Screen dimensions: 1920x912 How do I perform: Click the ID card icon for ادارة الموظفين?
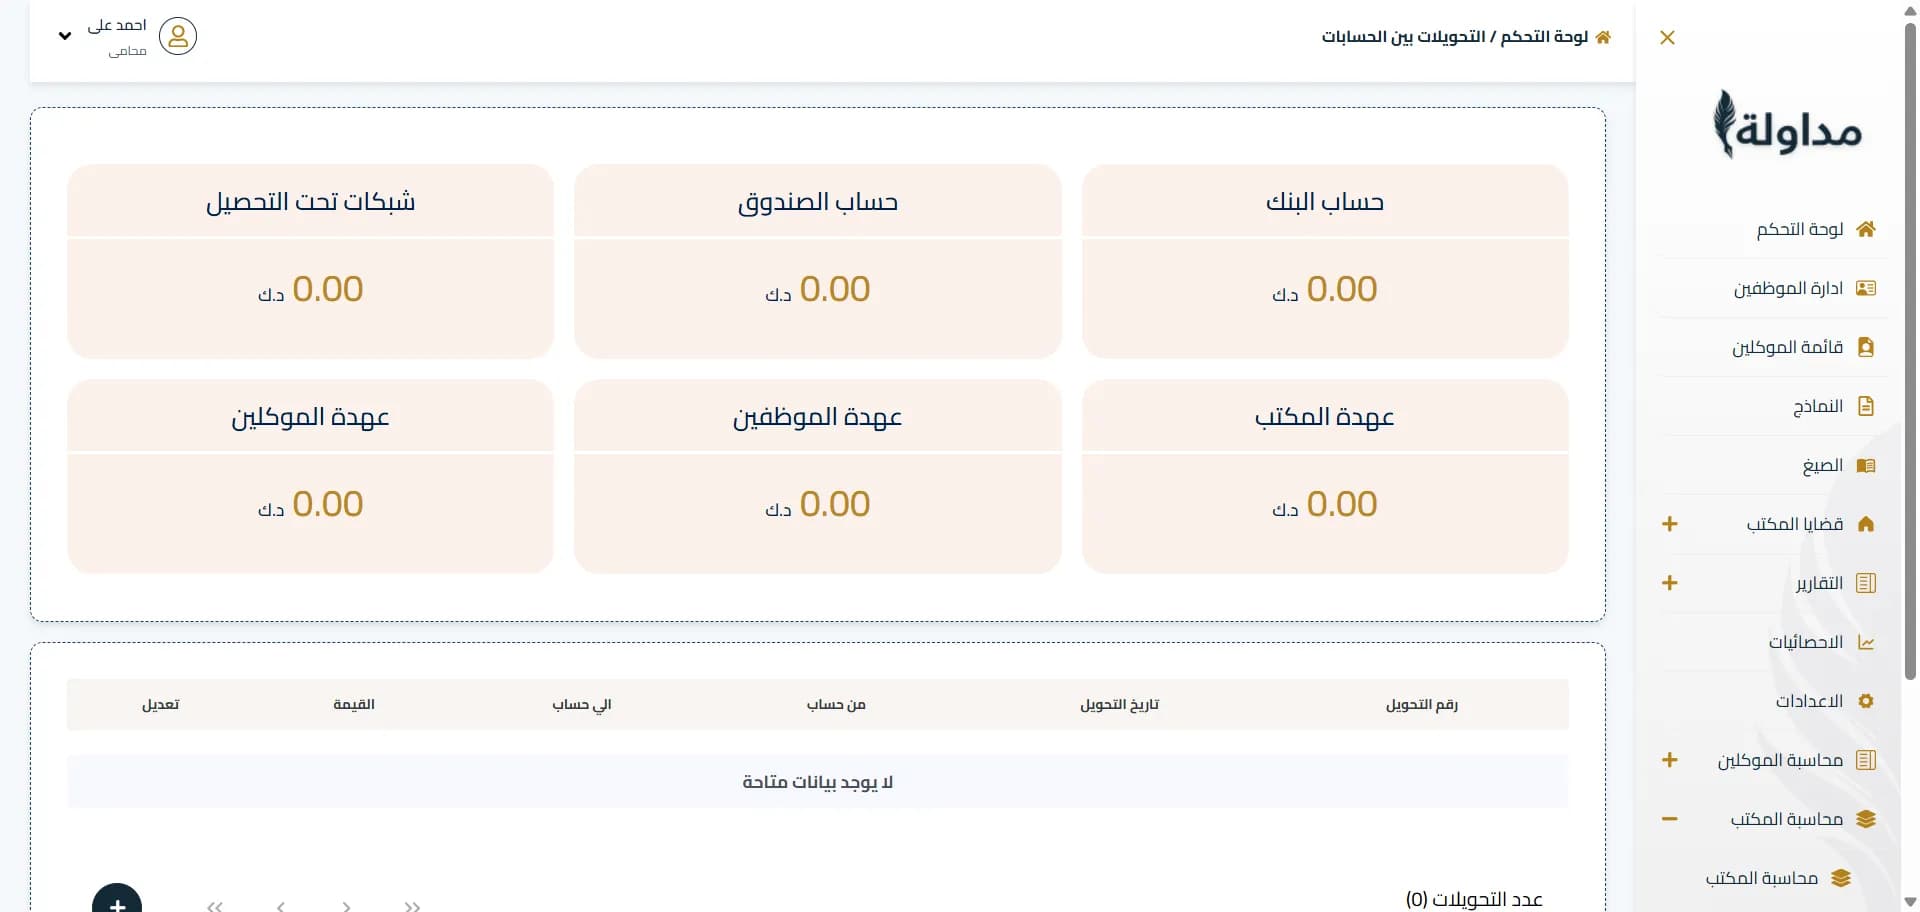(x=1865, y=288)
